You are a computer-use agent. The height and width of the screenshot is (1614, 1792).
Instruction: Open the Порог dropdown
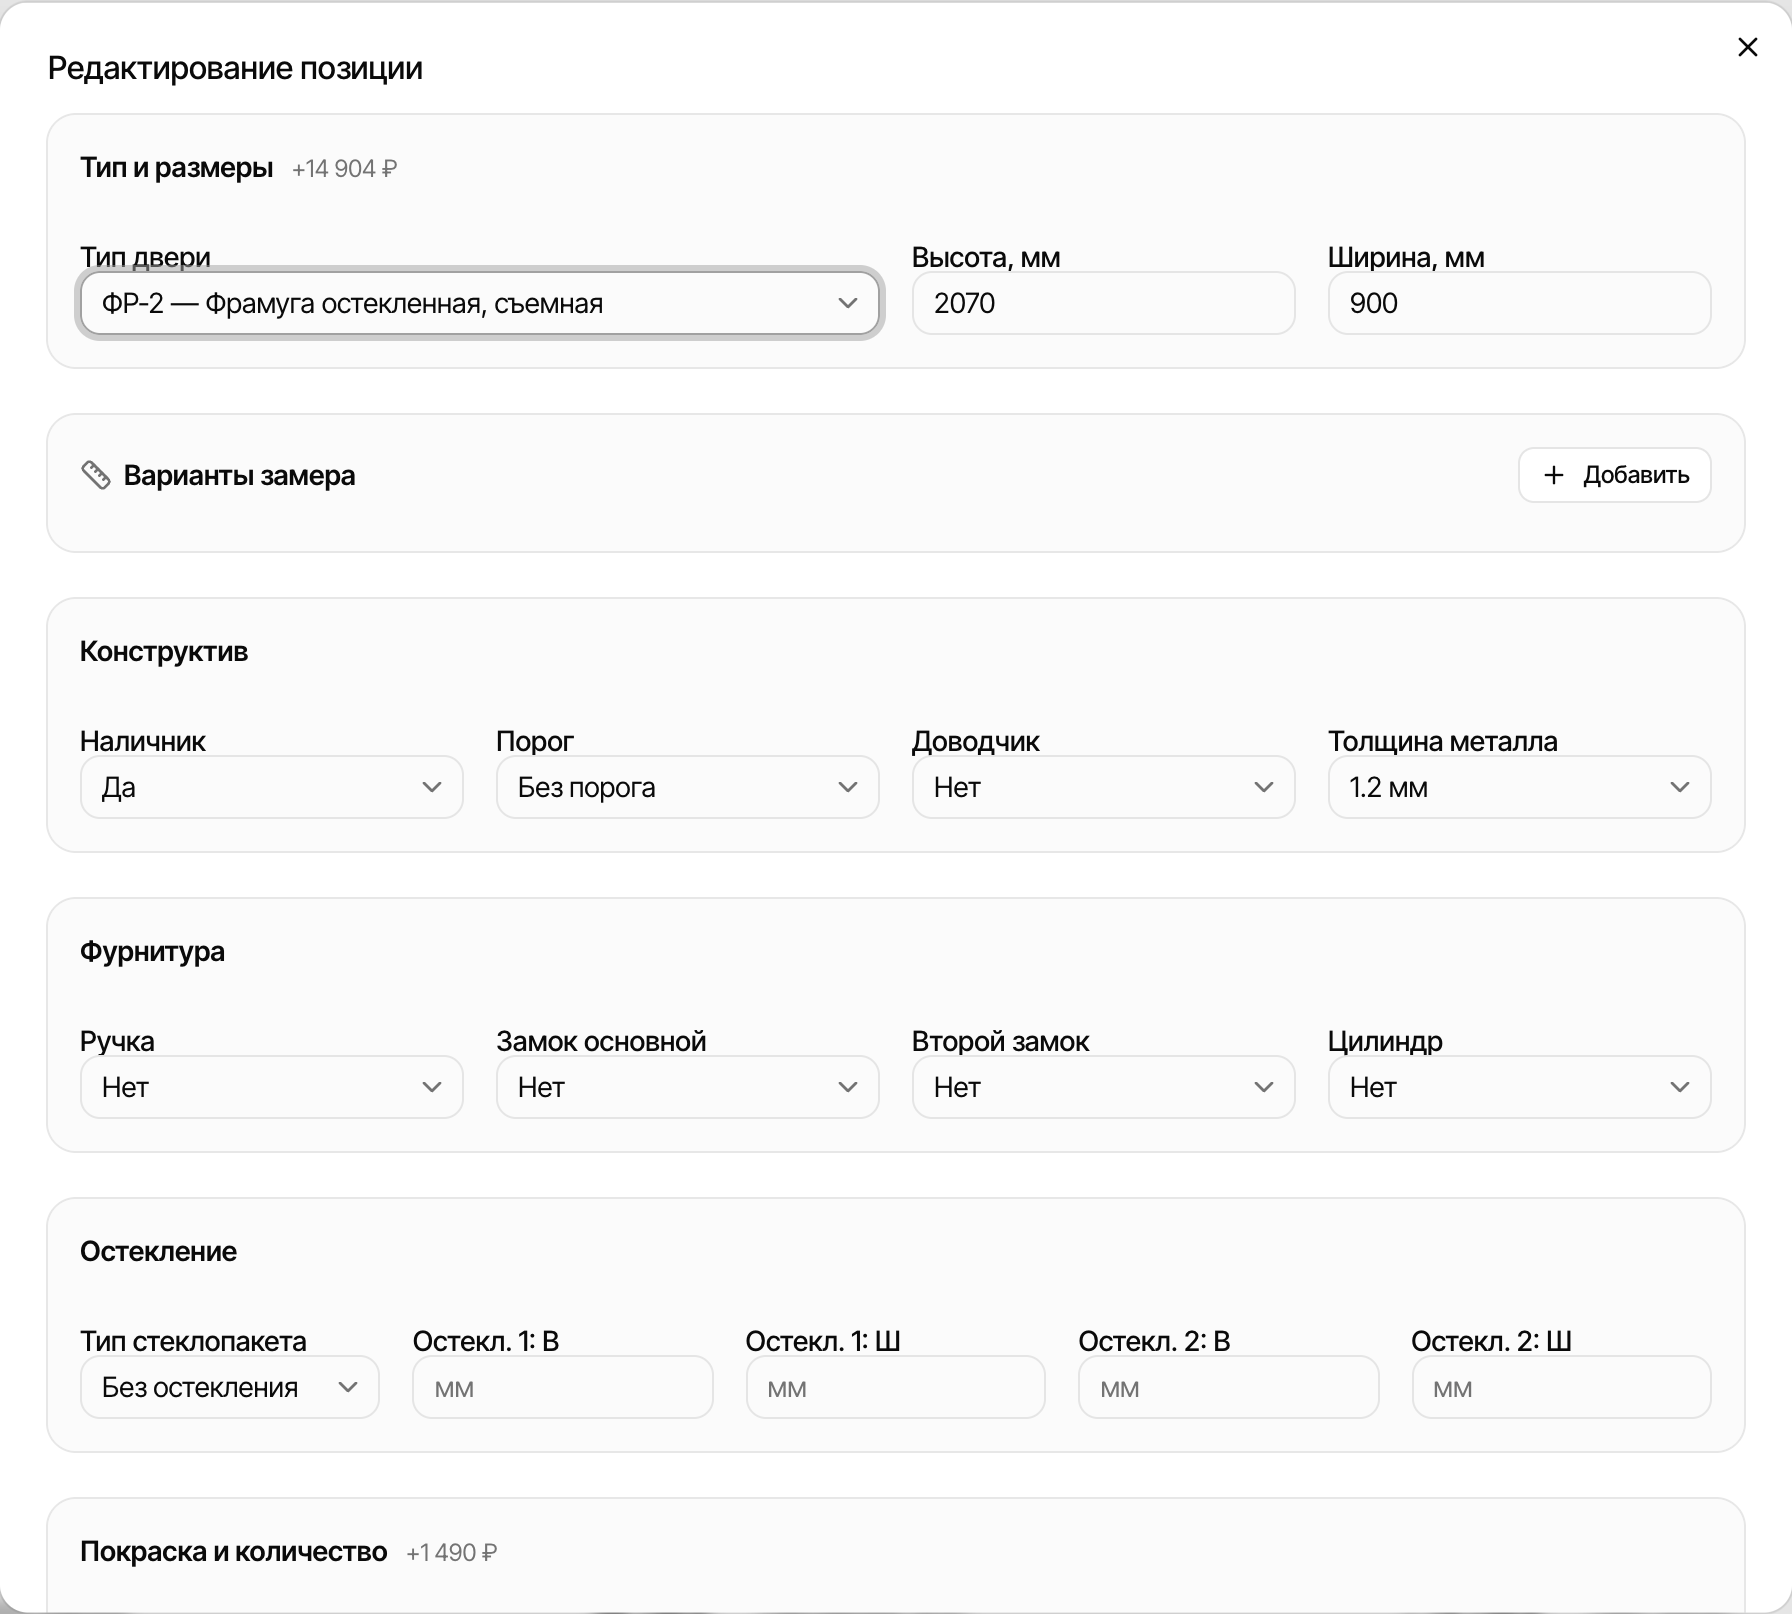pyautogui.click(x=688, y=787)
